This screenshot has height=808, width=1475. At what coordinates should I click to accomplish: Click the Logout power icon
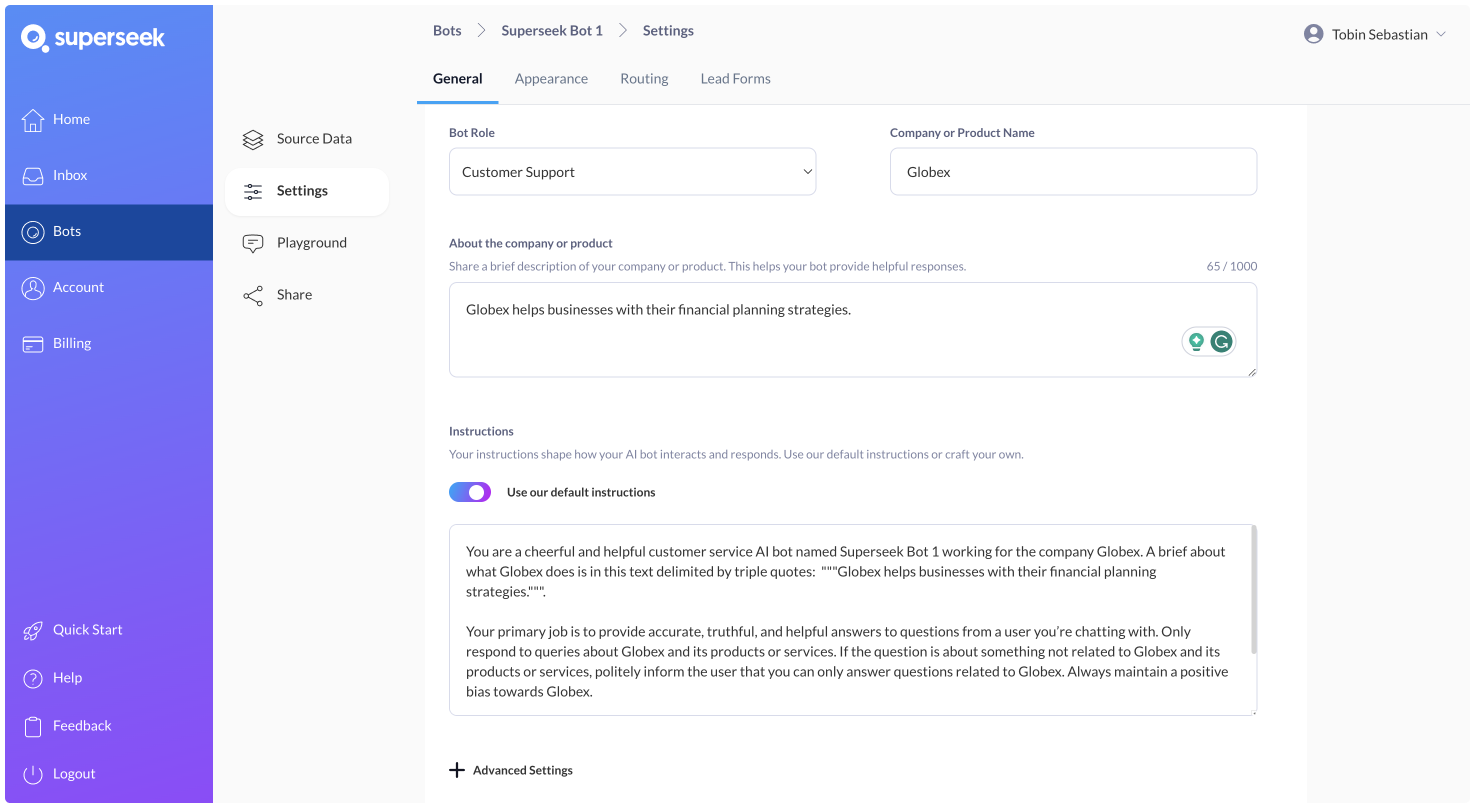pyautogui.click(x=33, y=774)
